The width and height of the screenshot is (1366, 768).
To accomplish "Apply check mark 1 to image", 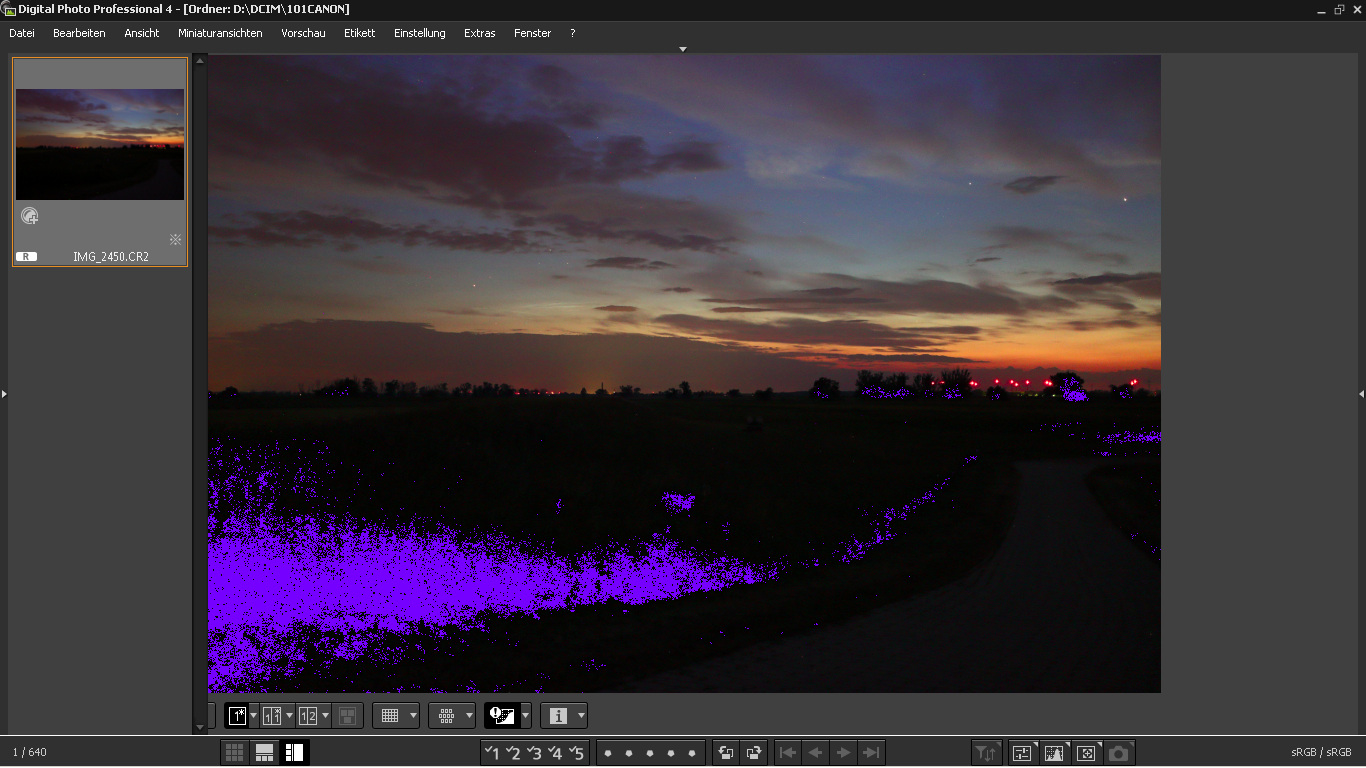I will pos(492,753).
